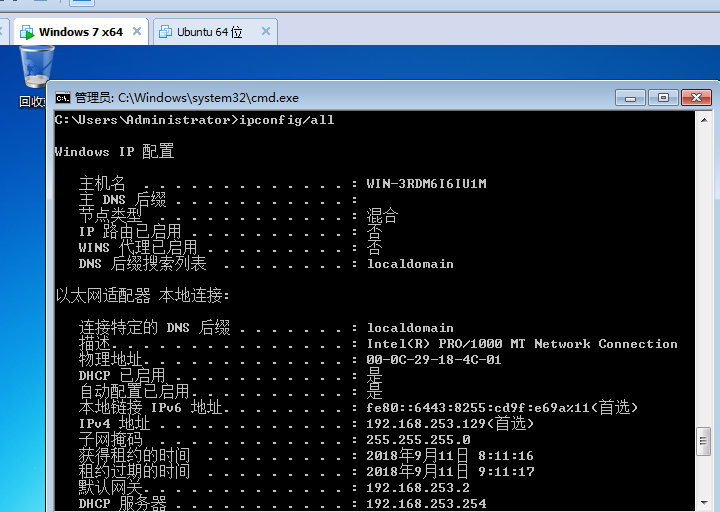Click the lease expiry time 9:11:17
720x512 pixels.
coord(506,472)
